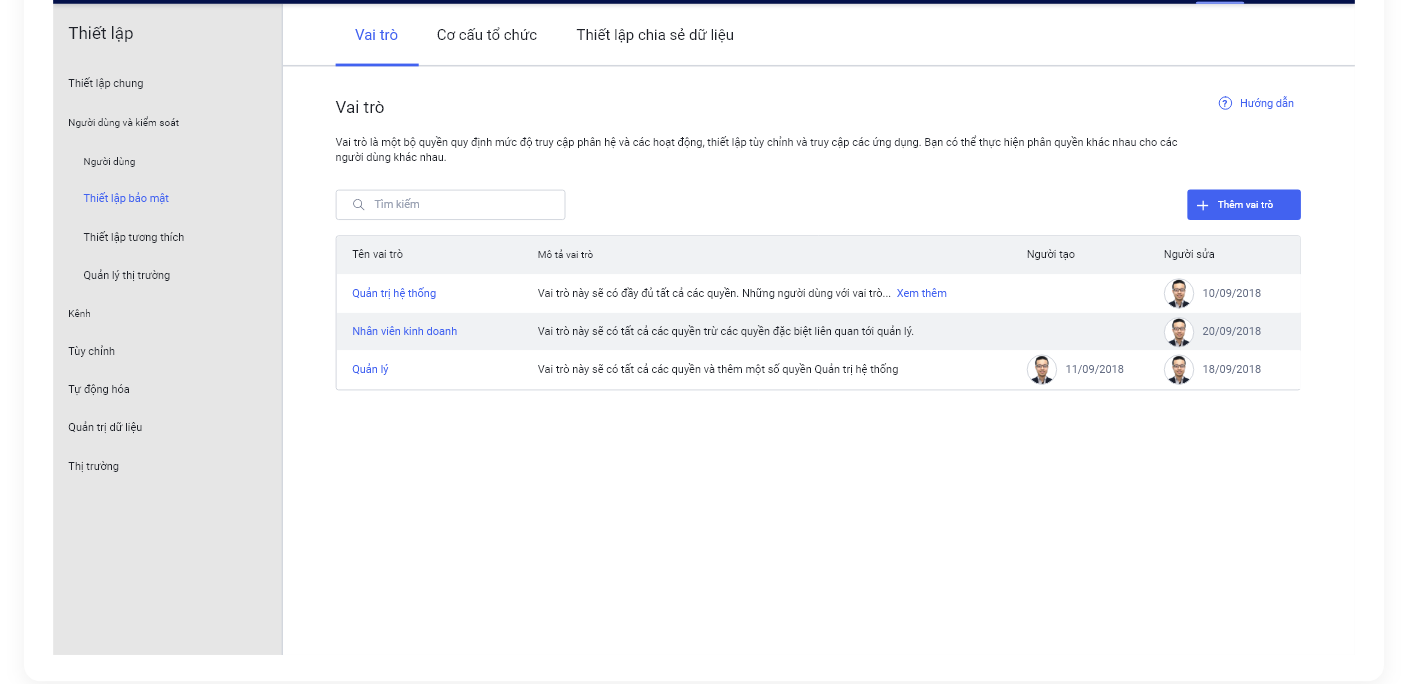The width and height of the screenshot is (1407, 684).
Task: Click the Tên vai trò column header
Action: [x=377, y=255]
